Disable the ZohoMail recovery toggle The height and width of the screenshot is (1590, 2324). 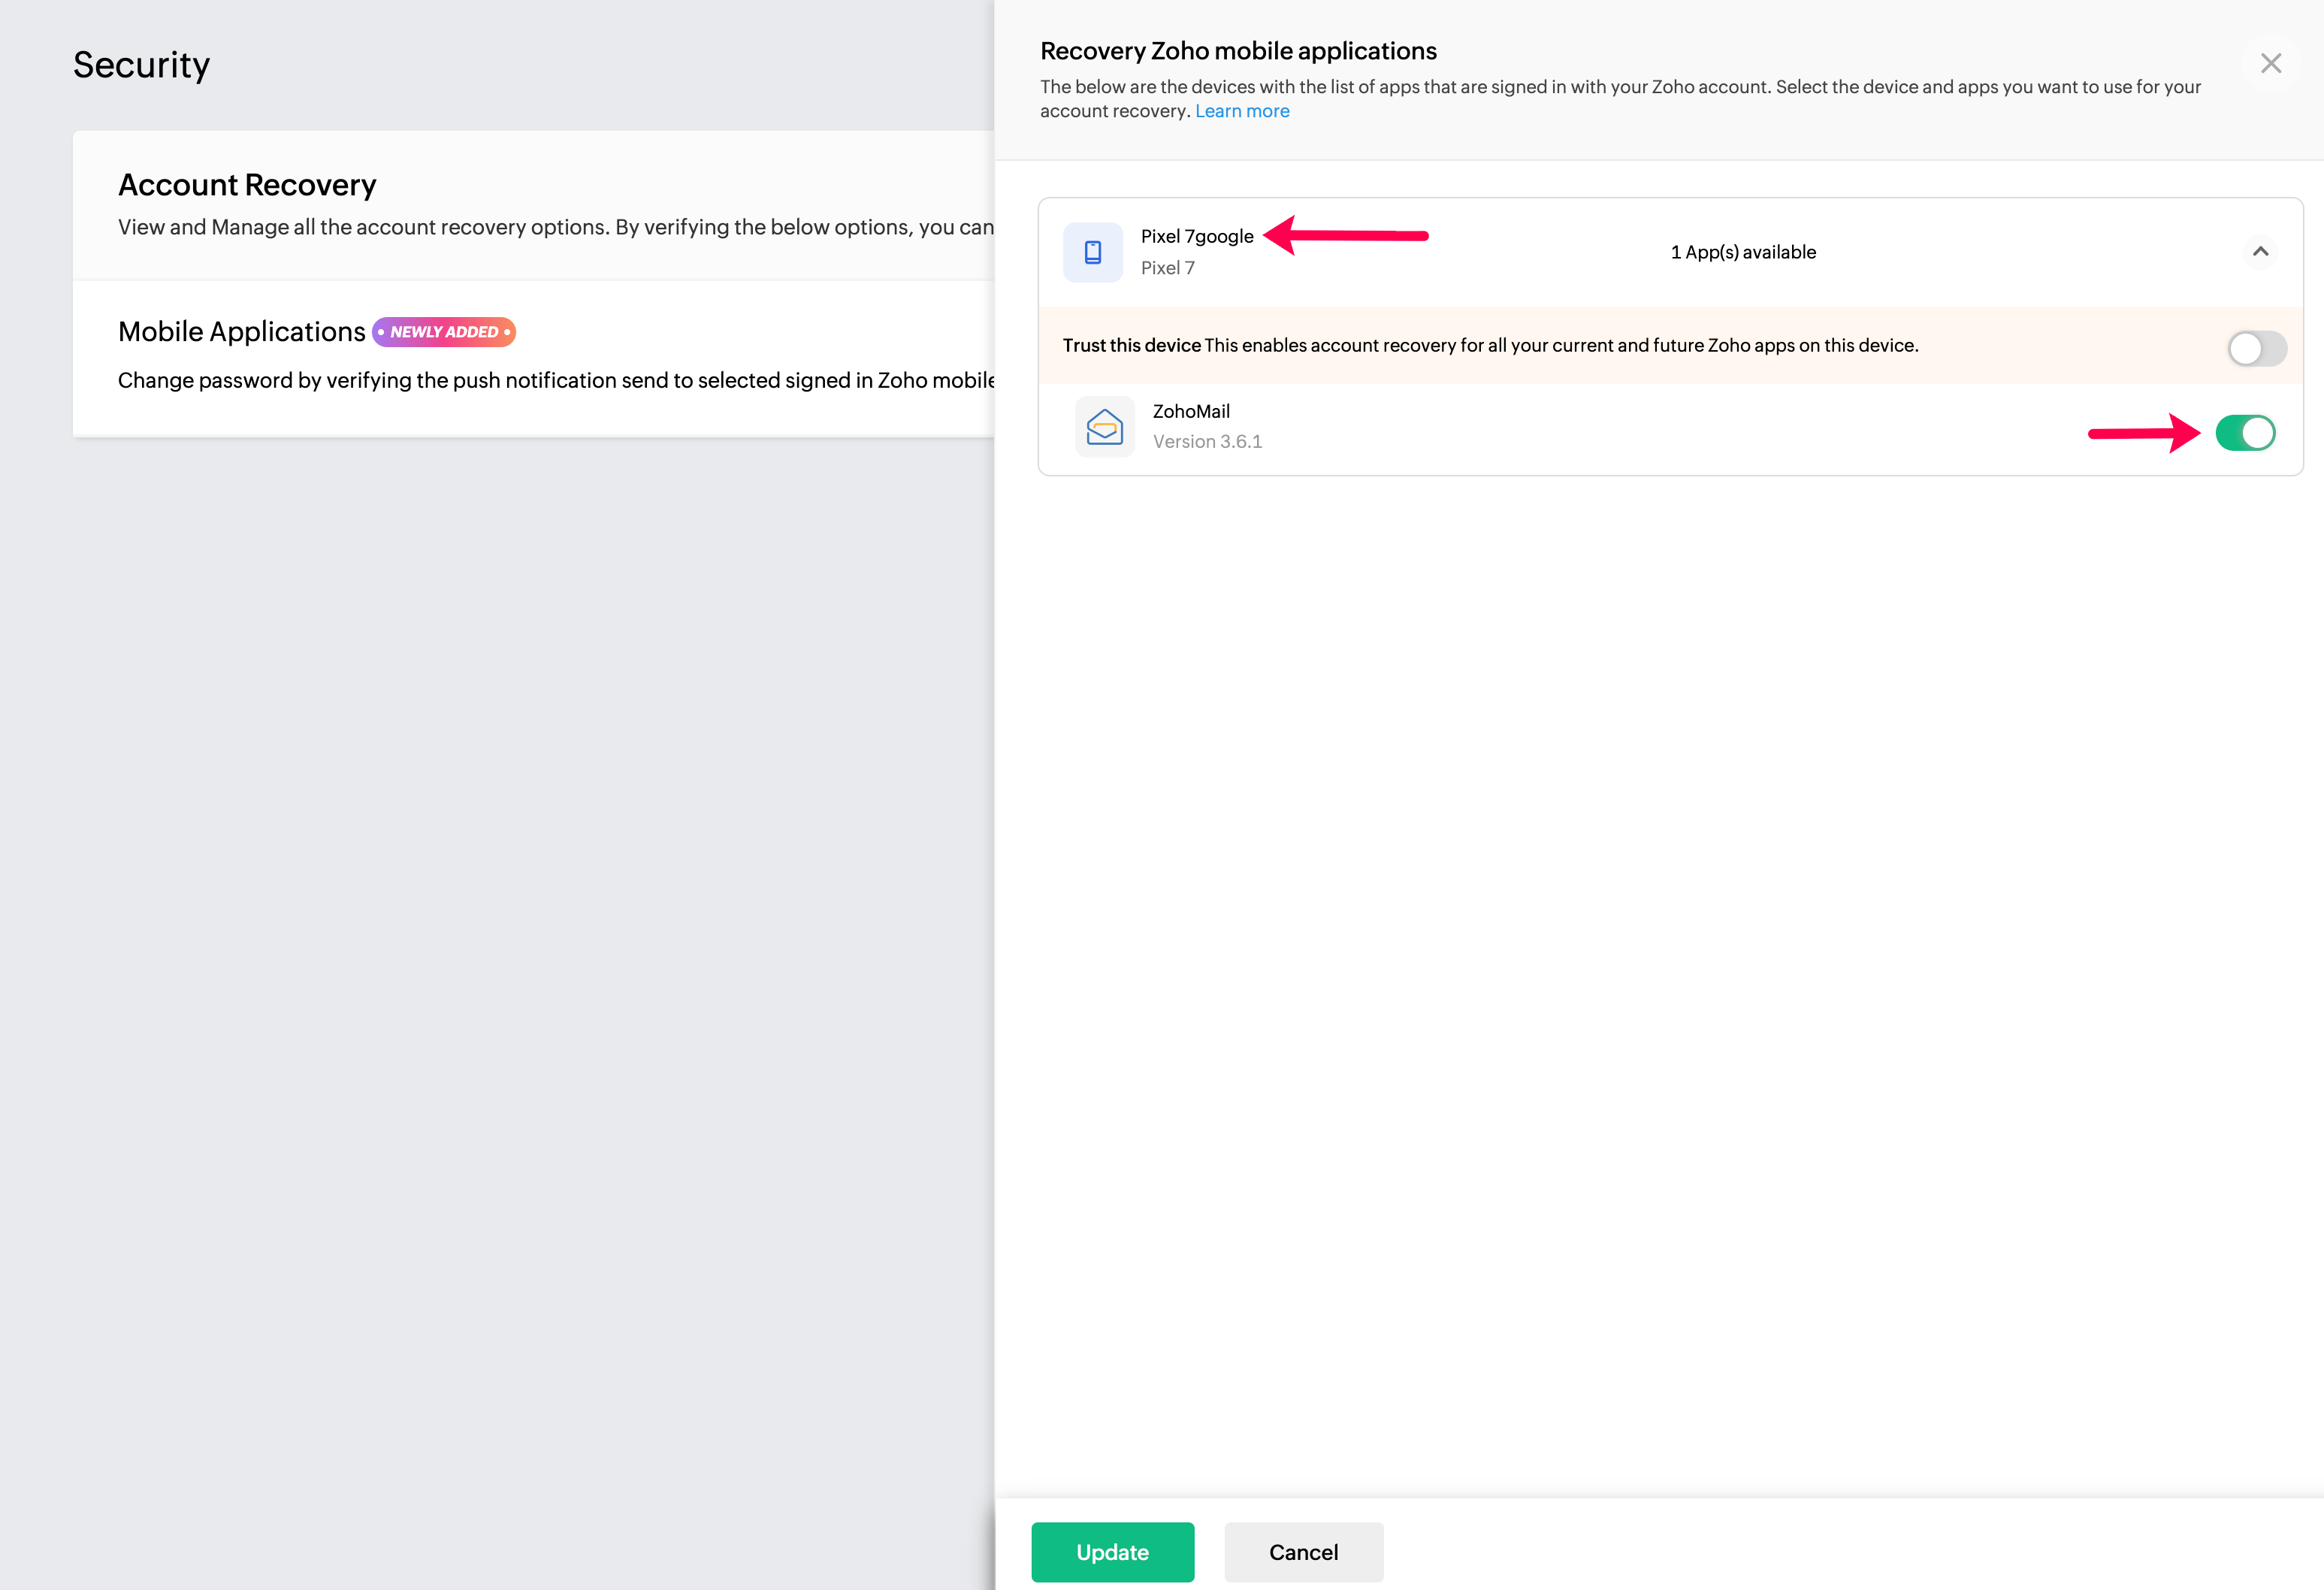point(2245,433)
